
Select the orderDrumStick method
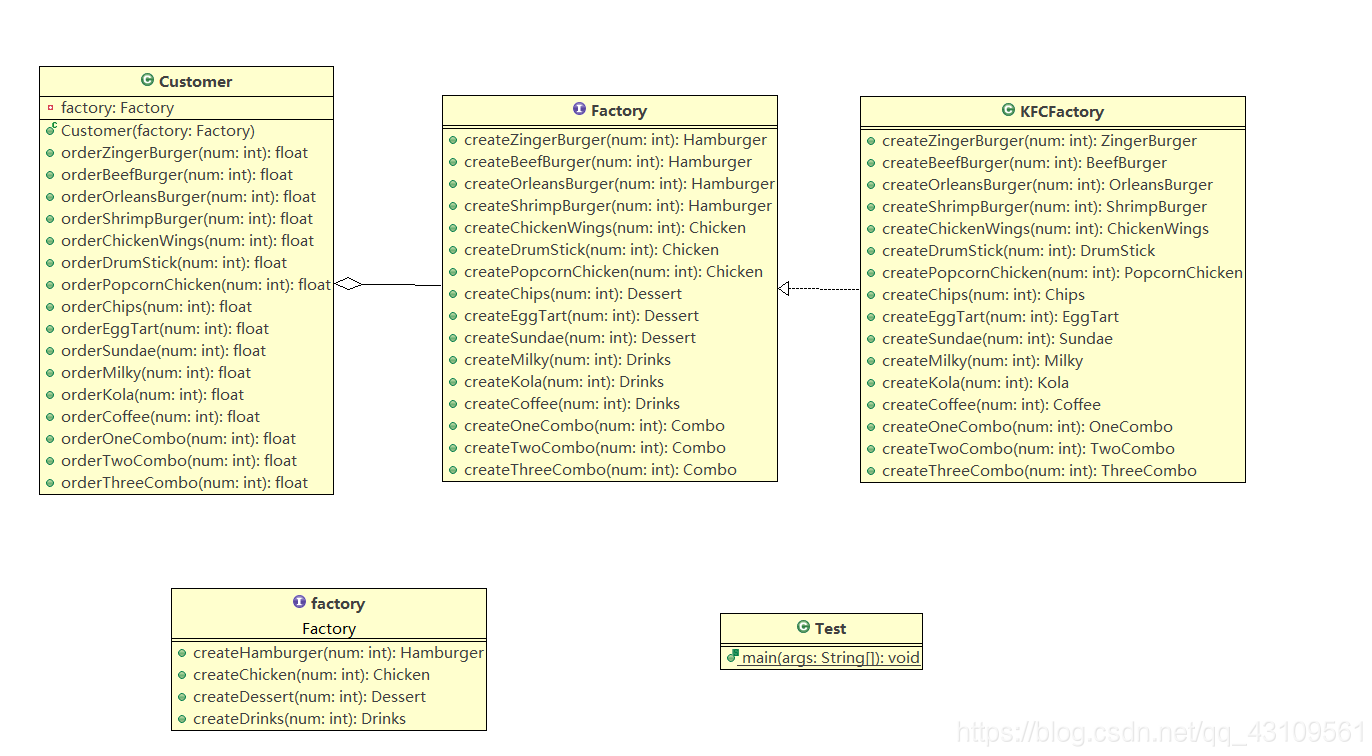[174, 263]
